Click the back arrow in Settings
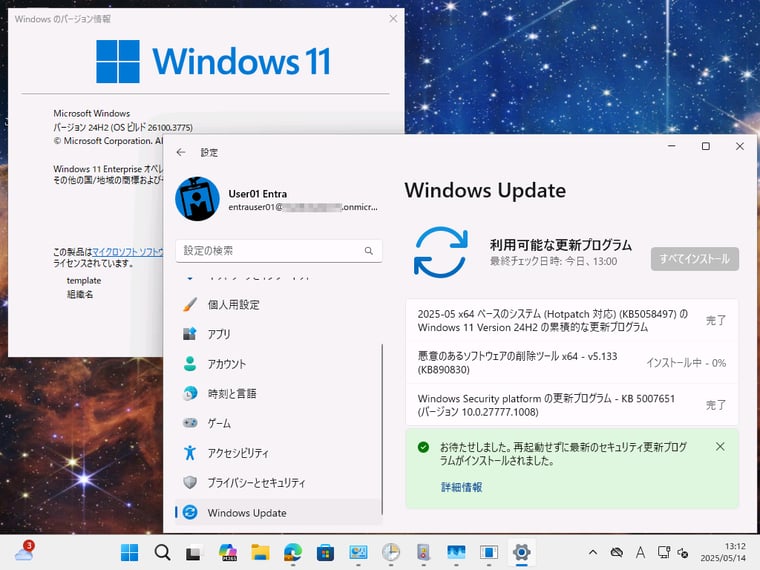This screenshot has width=760, height=570. [x=181, y=152]
